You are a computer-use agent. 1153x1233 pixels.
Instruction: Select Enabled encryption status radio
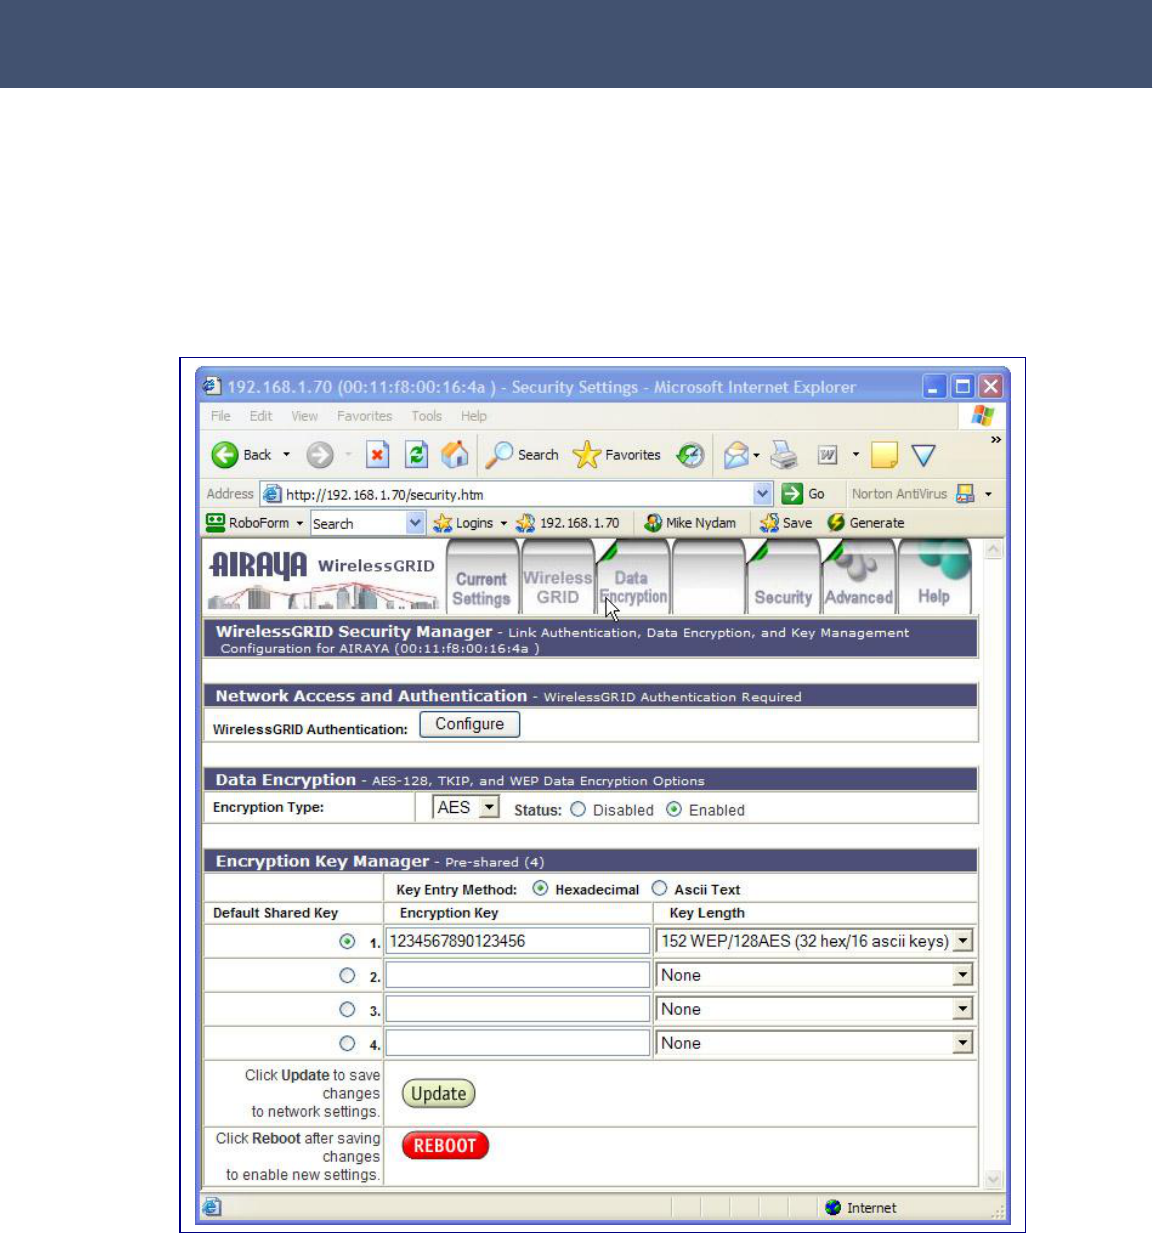[674, 809]
